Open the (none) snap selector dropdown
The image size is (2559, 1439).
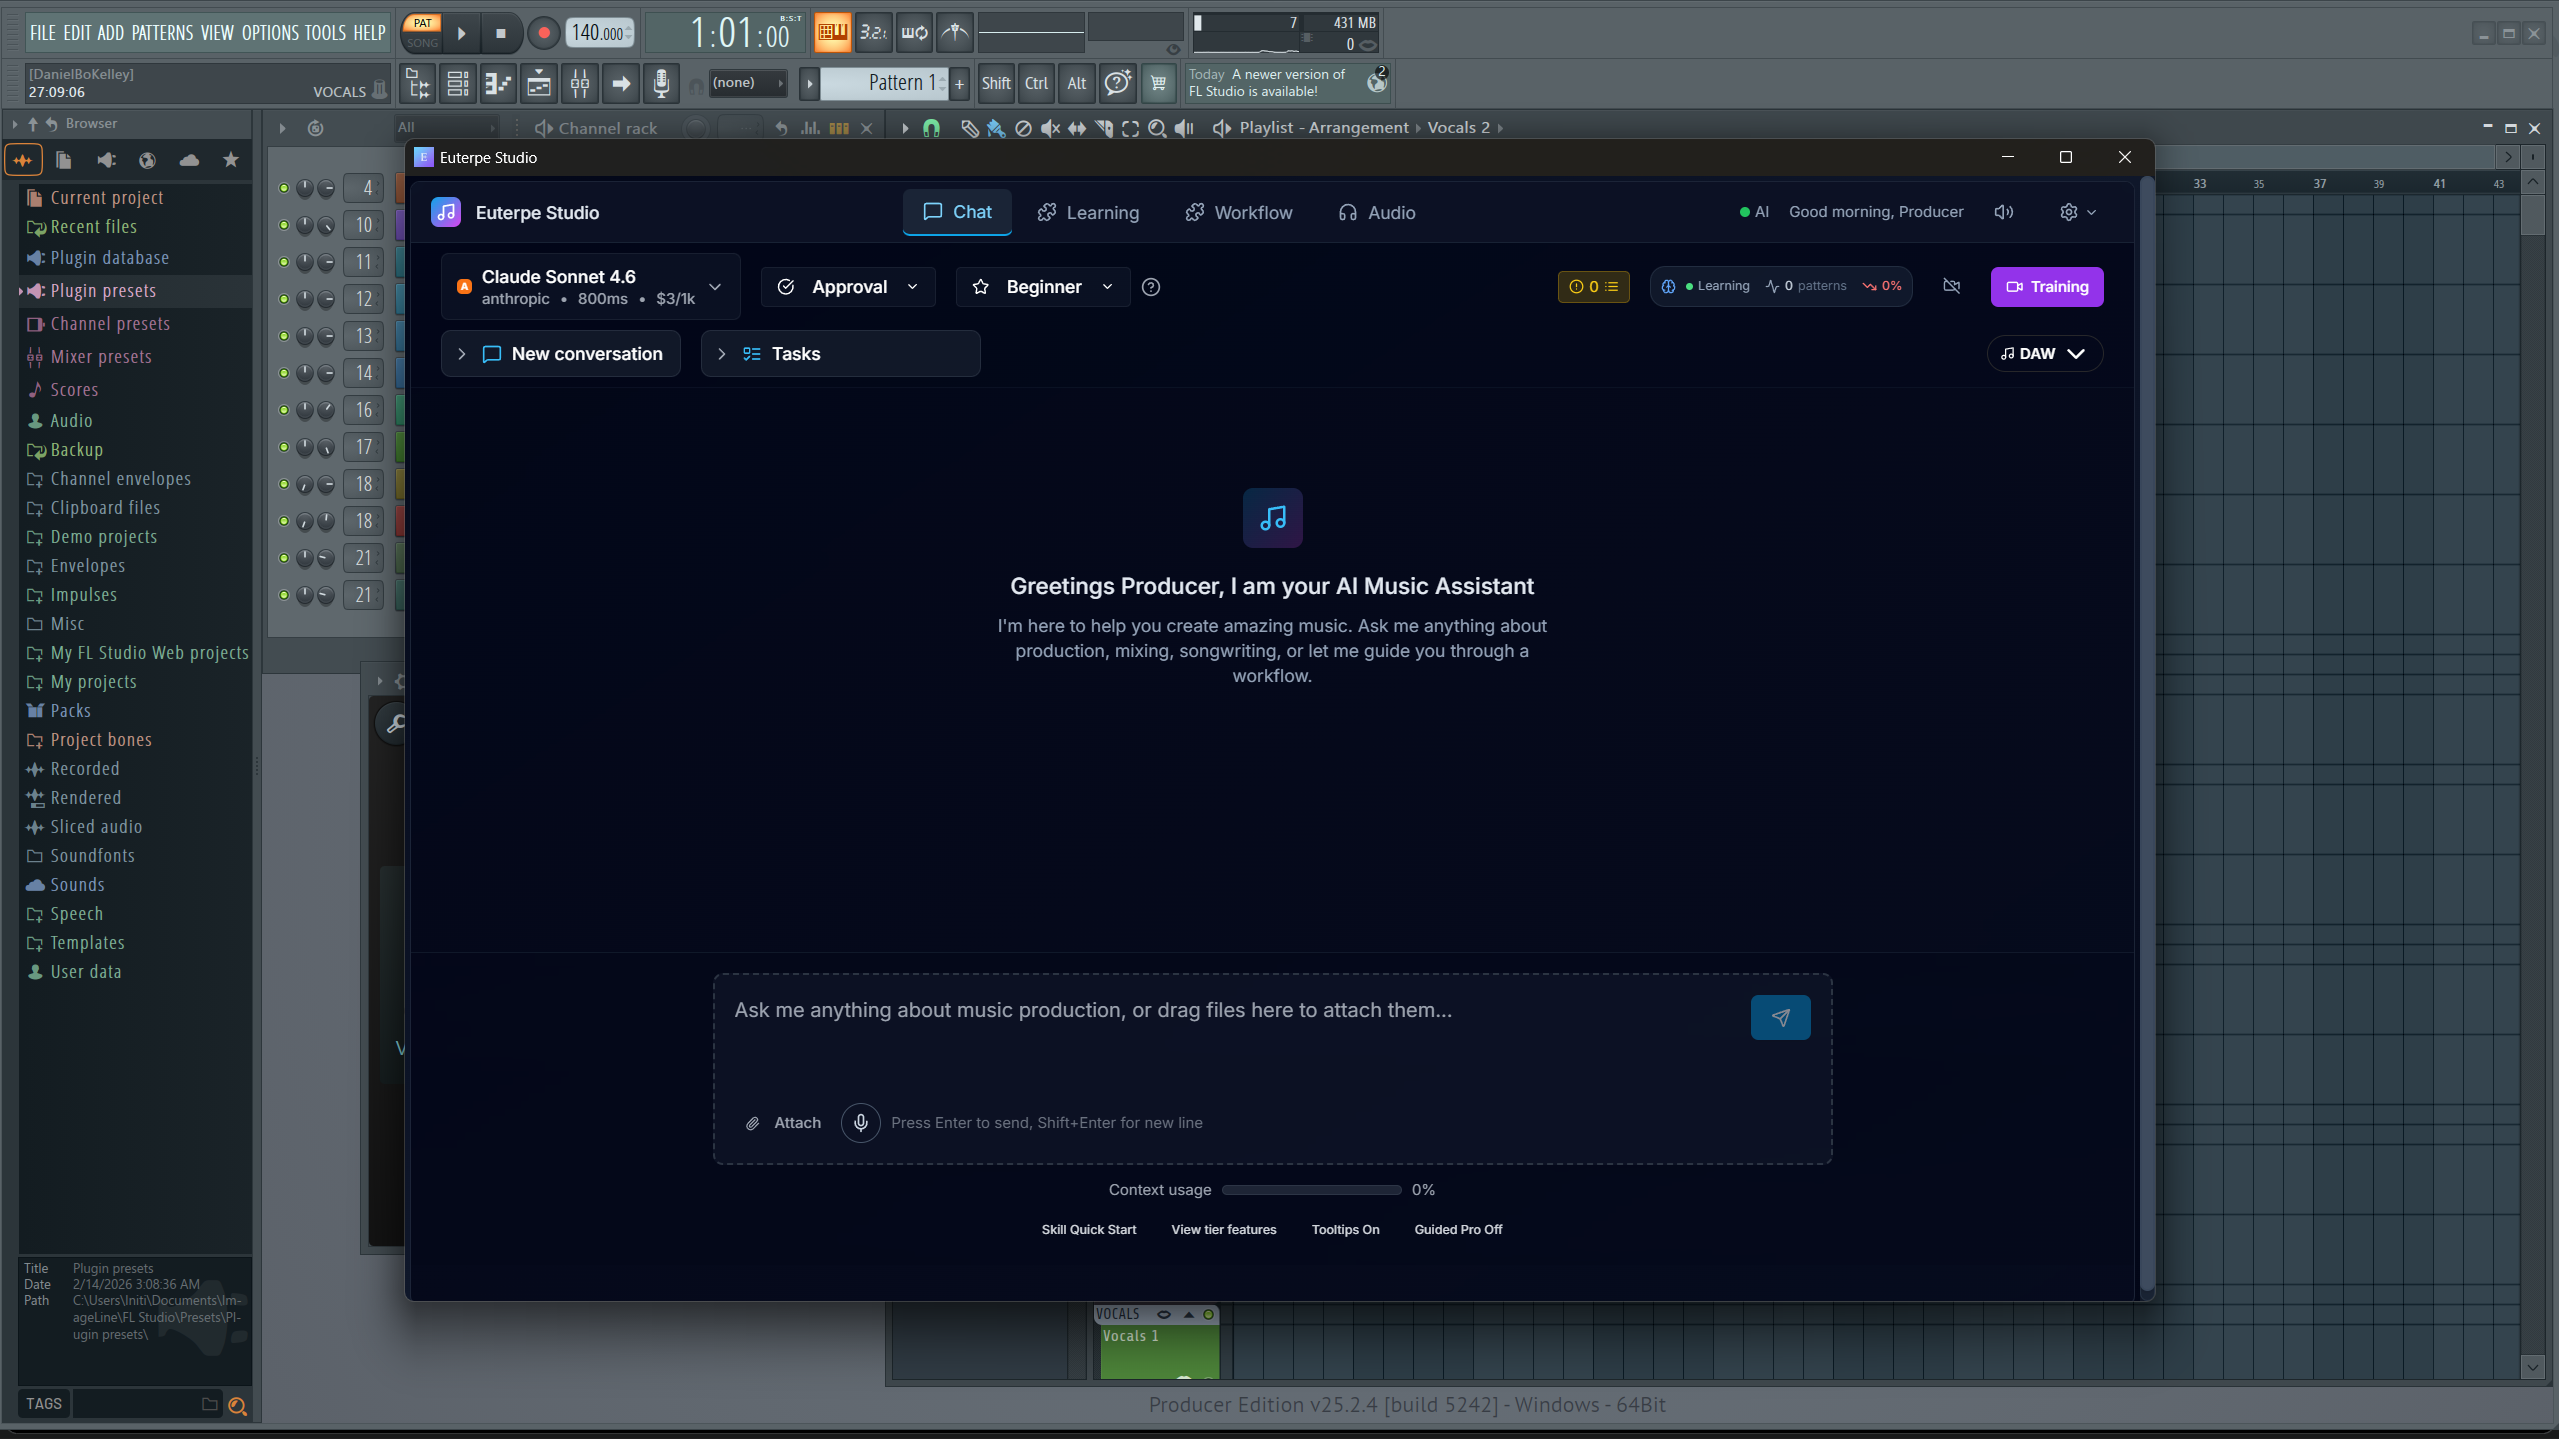[x=749, y=83]
